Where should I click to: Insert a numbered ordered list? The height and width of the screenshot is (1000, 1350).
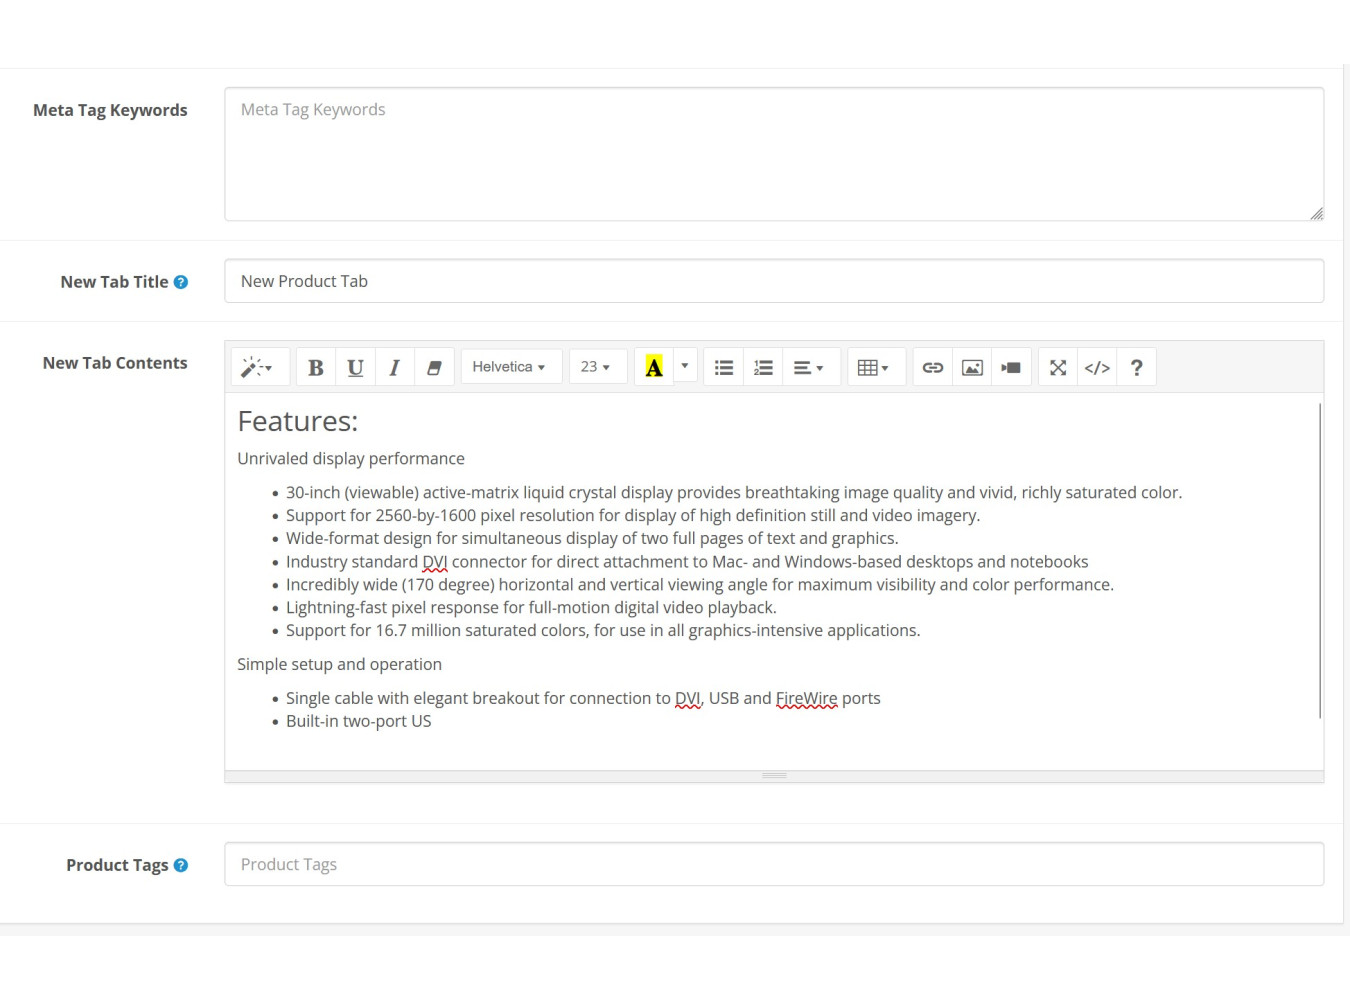point(763,367)
